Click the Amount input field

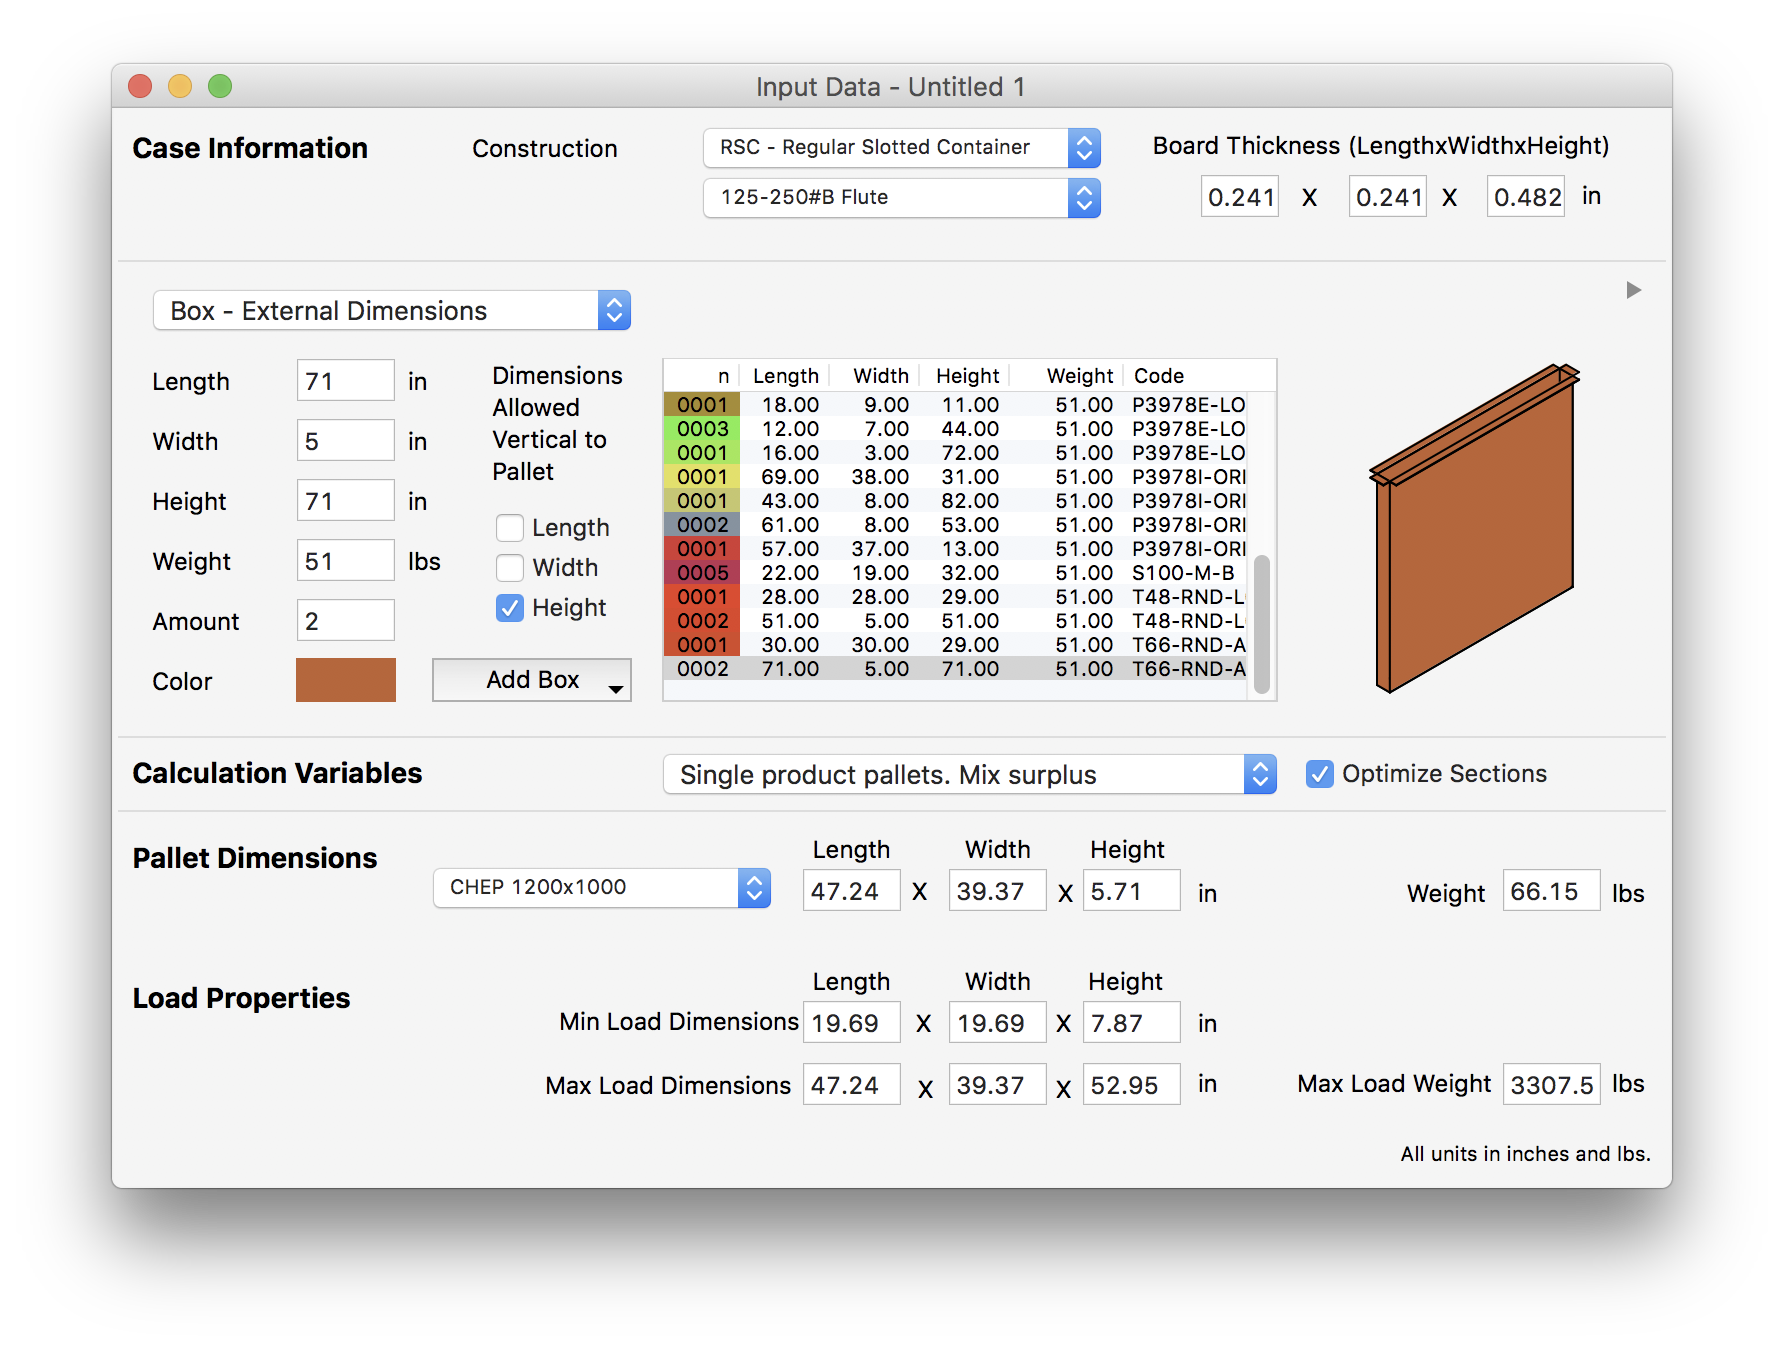point(346,621)
